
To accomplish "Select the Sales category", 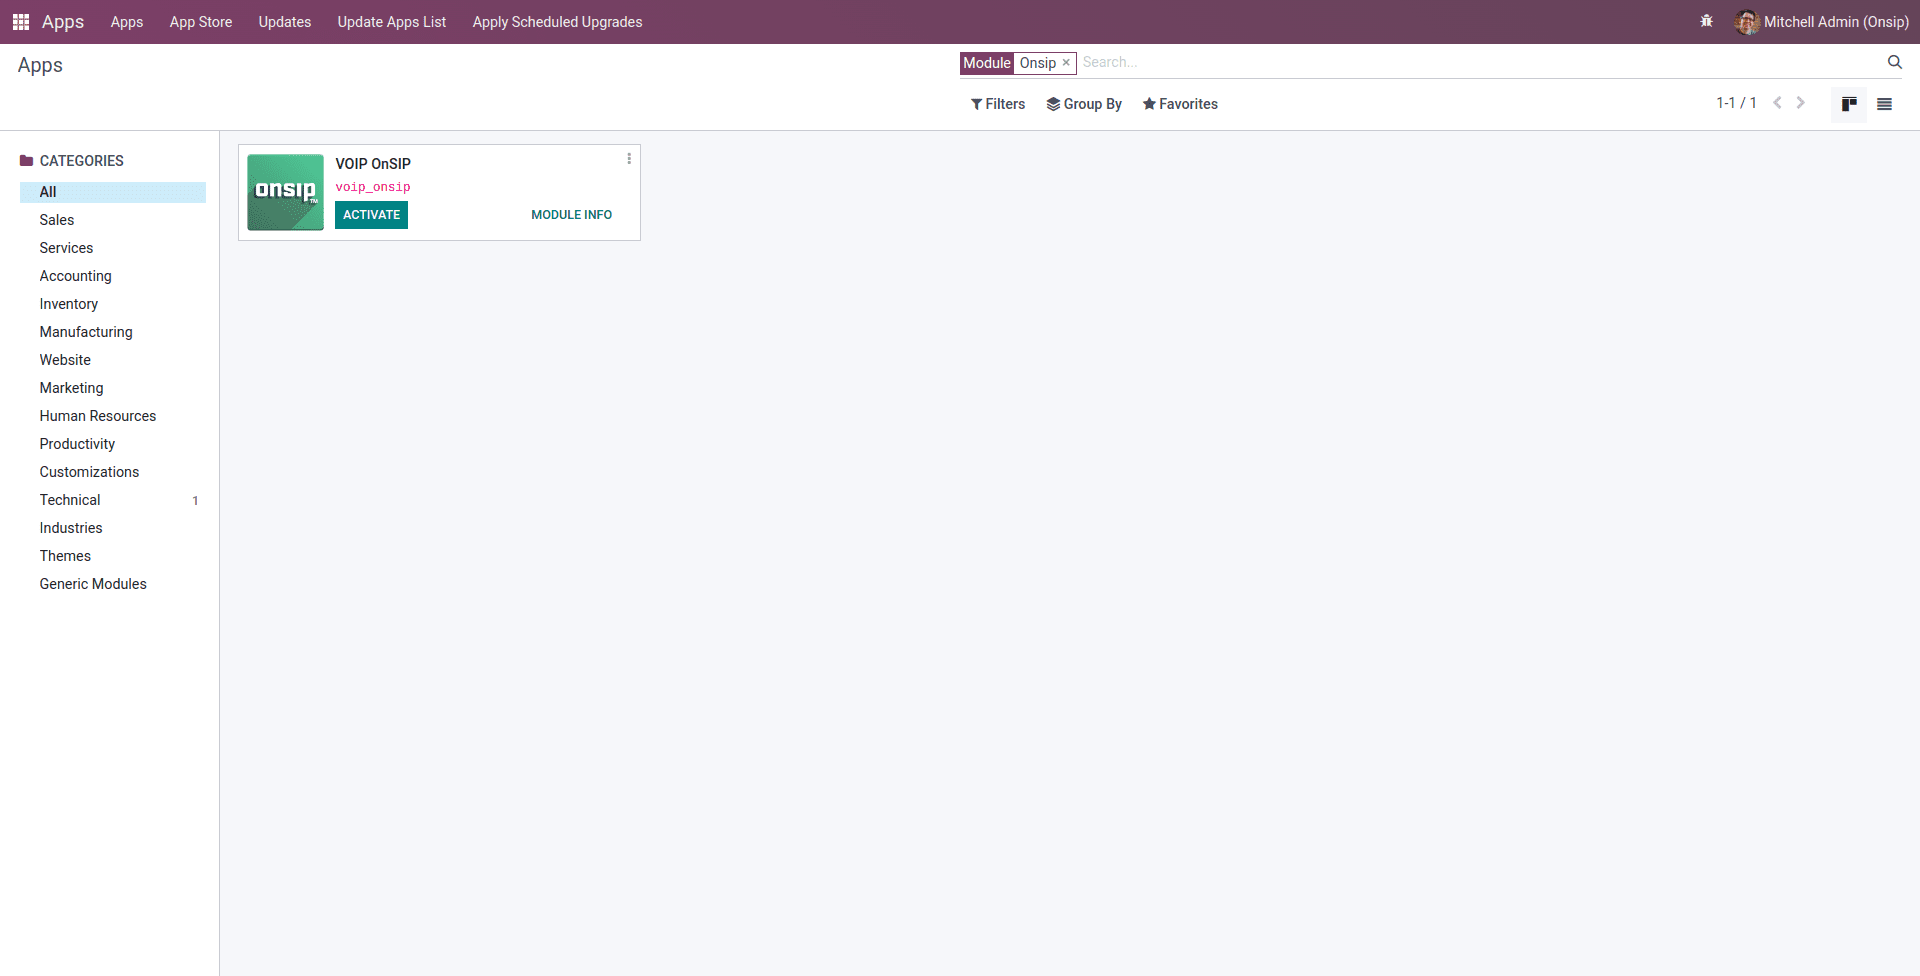I will [113, 220].
